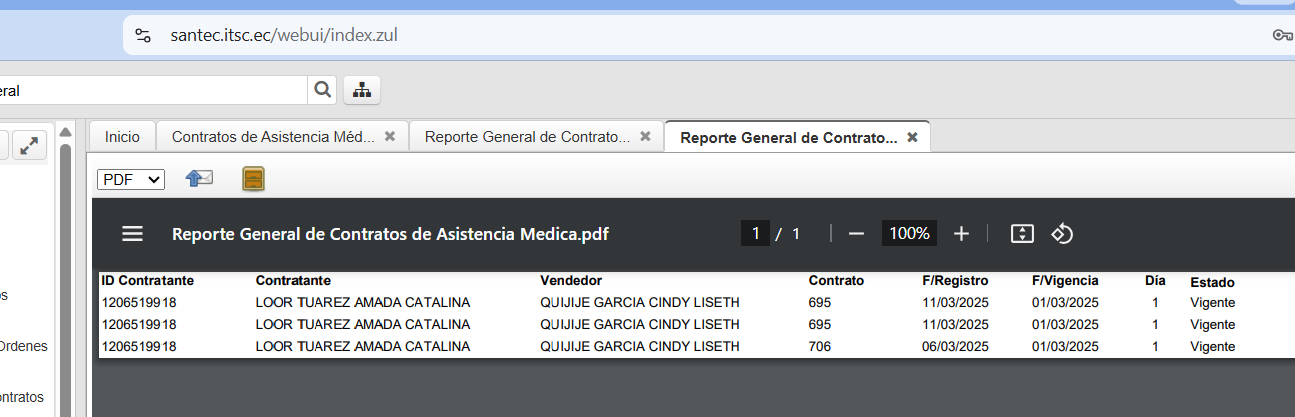Viewport: 1295px width, 417px height.
Task: Click the saved password key icon
Action: [1282, 35]
